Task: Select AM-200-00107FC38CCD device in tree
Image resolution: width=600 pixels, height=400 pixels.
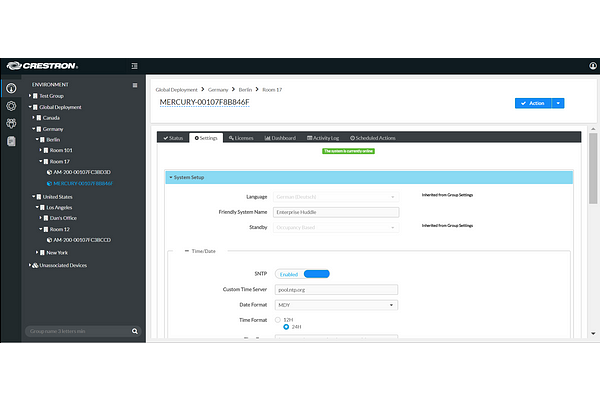Action: pyautogui.click(x=80, y=240)
